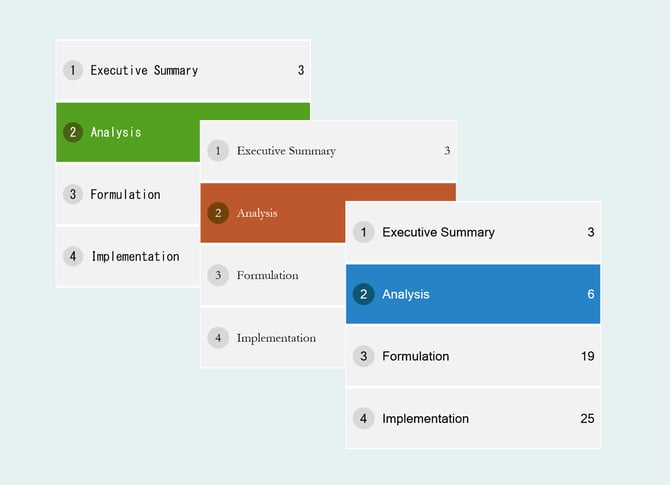This screenshot has height=485, width=670.
Task: Click the dark teal number 2 circle on the blue row
Action: (x=364, y=294)
